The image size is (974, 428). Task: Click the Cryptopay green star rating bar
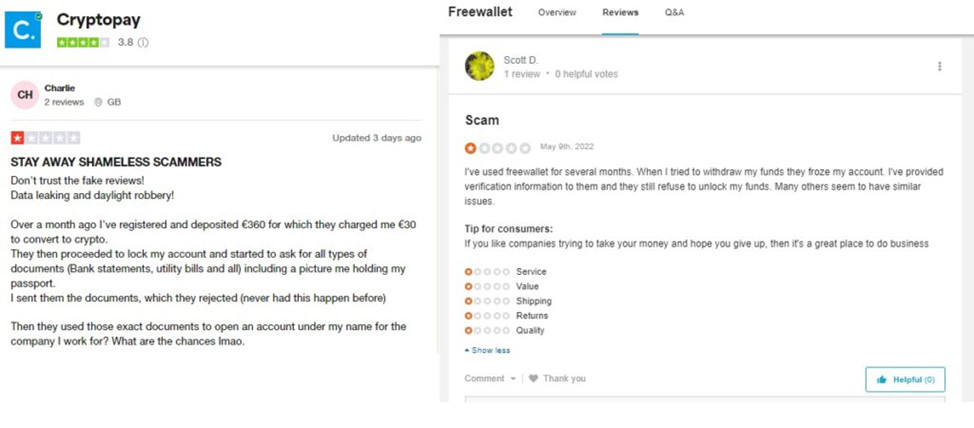(83, 43)
